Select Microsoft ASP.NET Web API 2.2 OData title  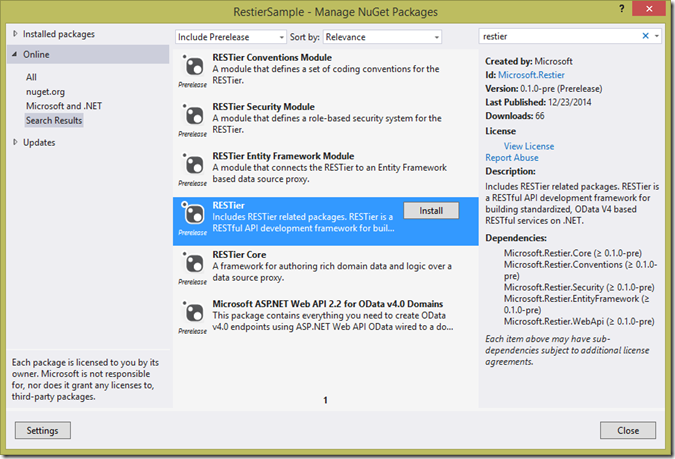(328, 304)
